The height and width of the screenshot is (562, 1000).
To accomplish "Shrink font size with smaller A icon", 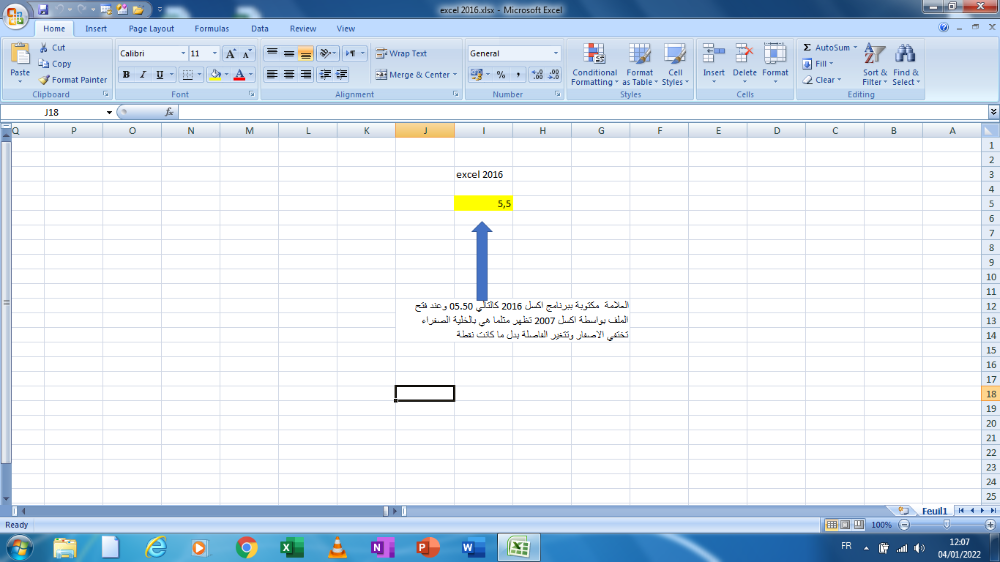I will coord(247,54).
